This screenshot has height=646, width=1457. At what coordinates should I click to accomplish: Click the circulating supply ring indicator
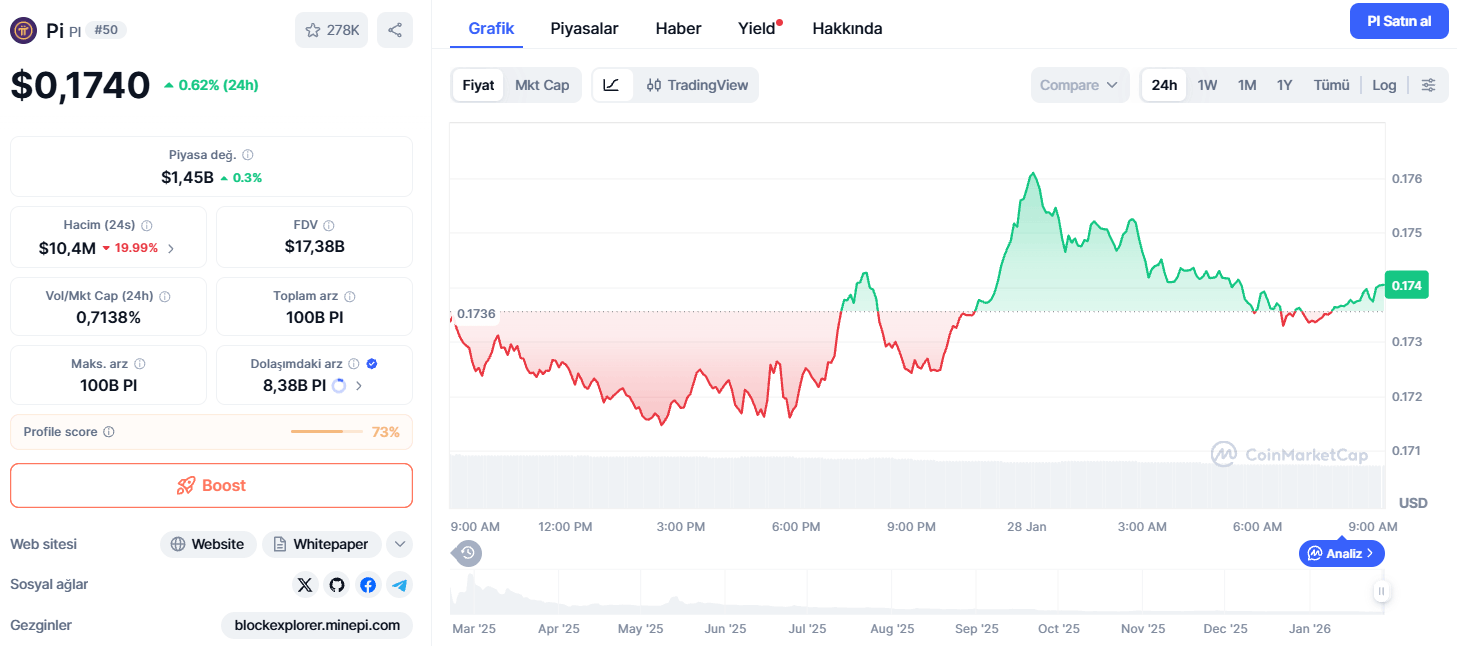click(x=339, y=385)
